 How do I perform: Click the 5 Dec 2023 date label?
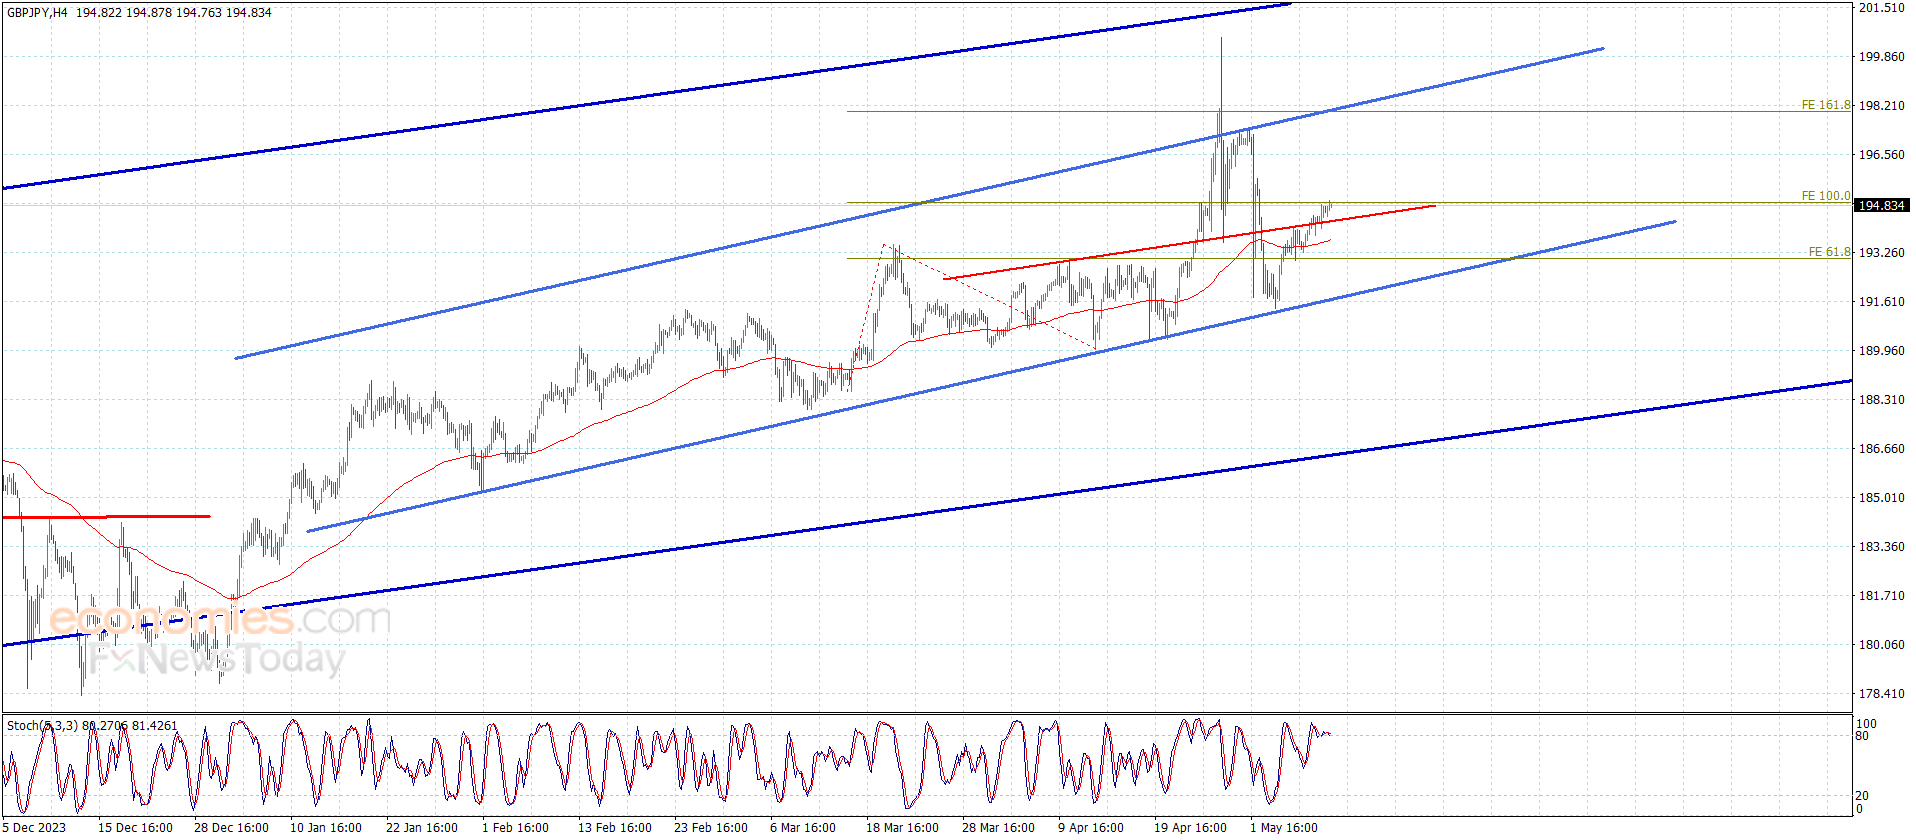[34, 828]
